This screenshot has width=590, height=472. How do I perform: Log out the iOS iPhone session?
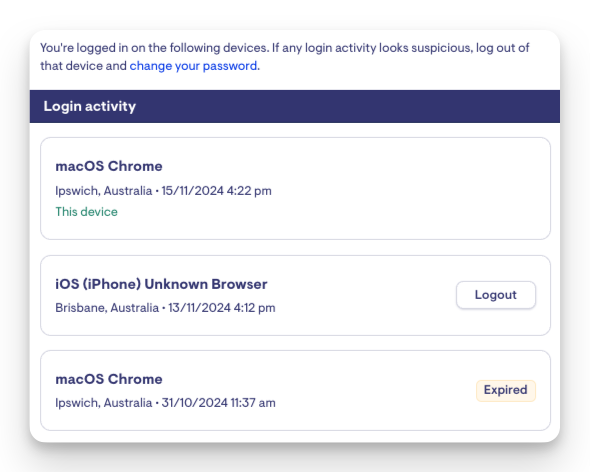(496, 295)
